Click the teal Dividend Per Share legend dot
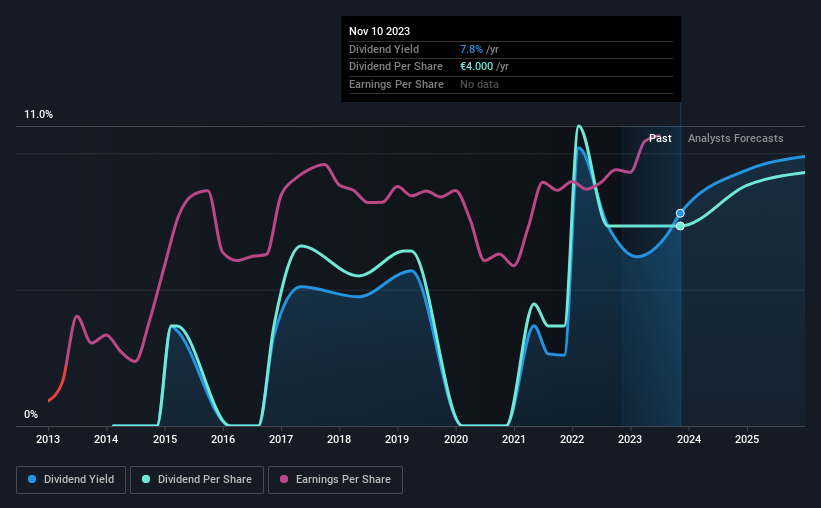821x508 pixels. point(146,479)
